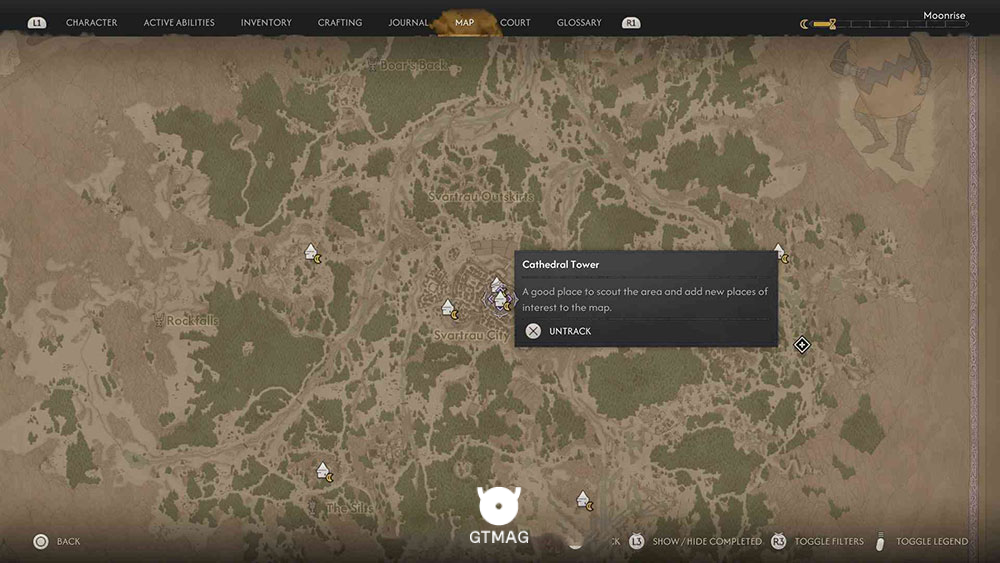Click the Svartrau City label

tap(471, 335)
